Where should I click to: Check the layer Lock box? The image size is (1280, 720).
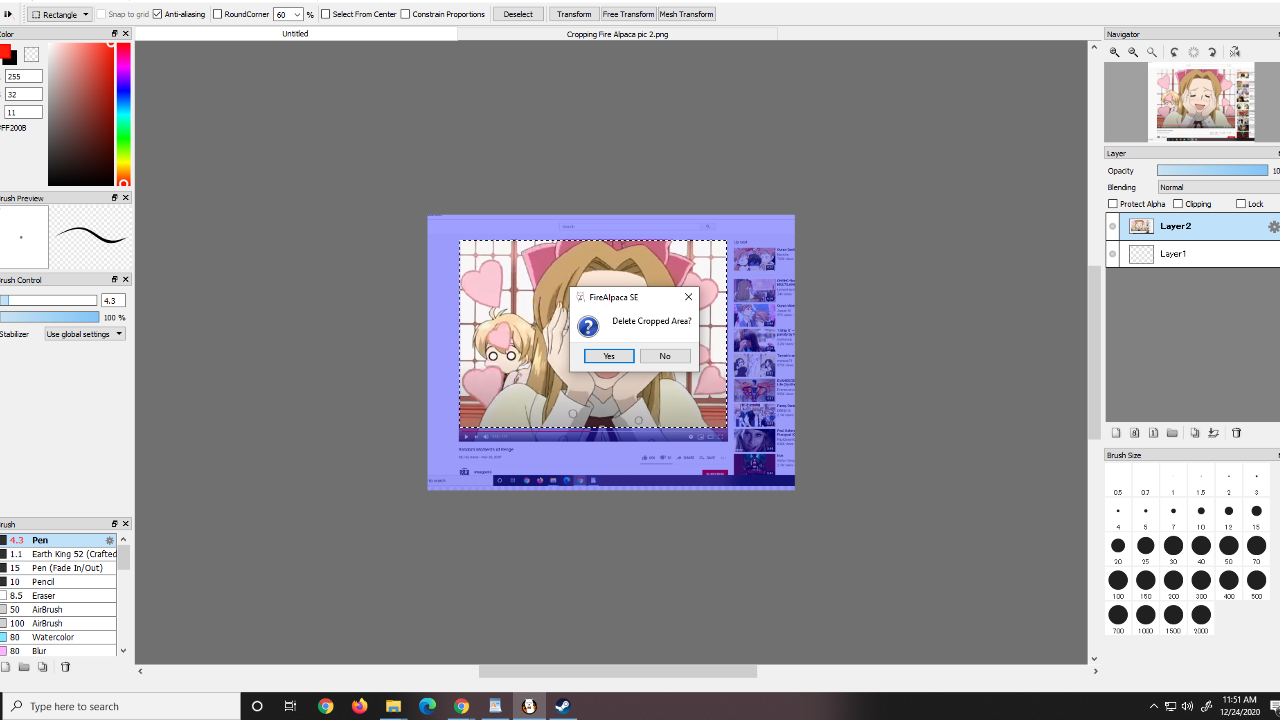pos(1241,204)
